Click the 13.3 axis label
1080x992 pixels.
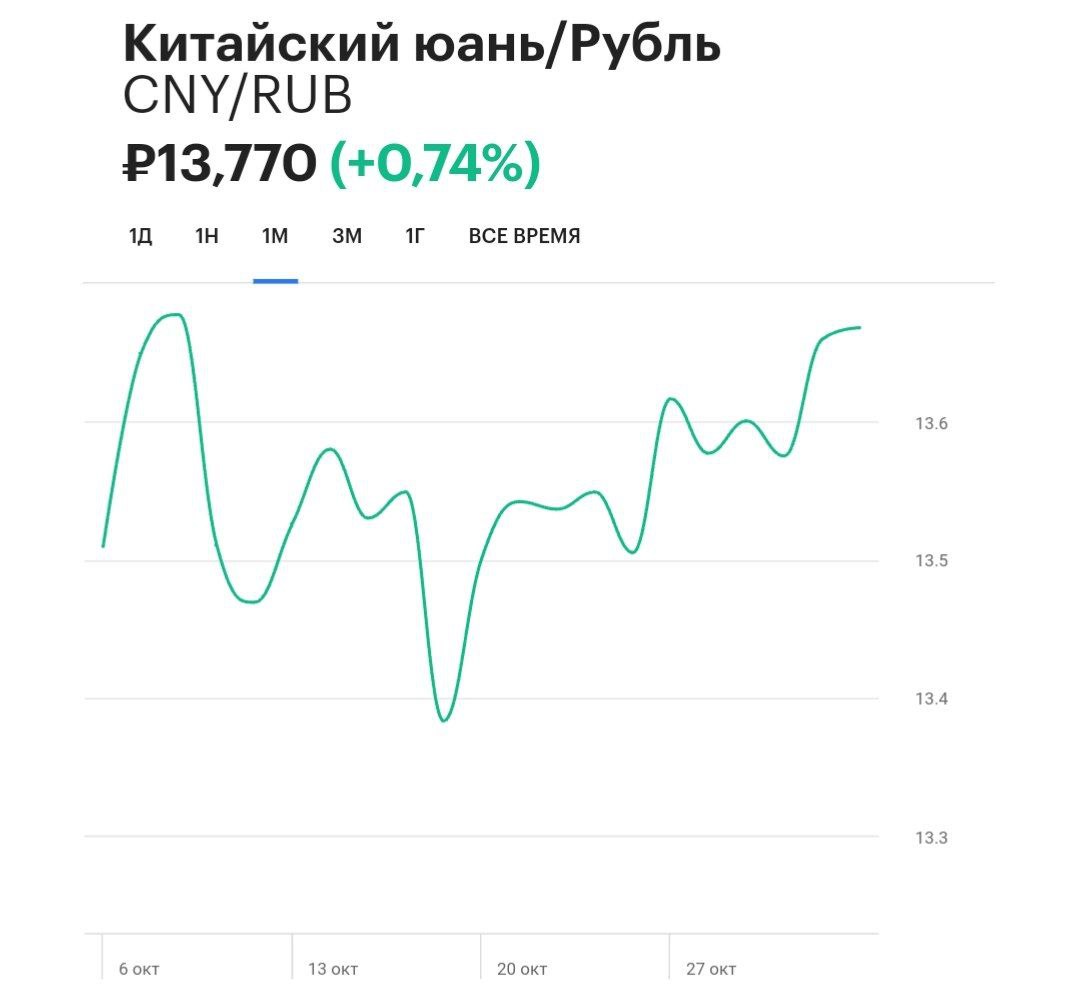pyautogui.click(x=930, y=838)
